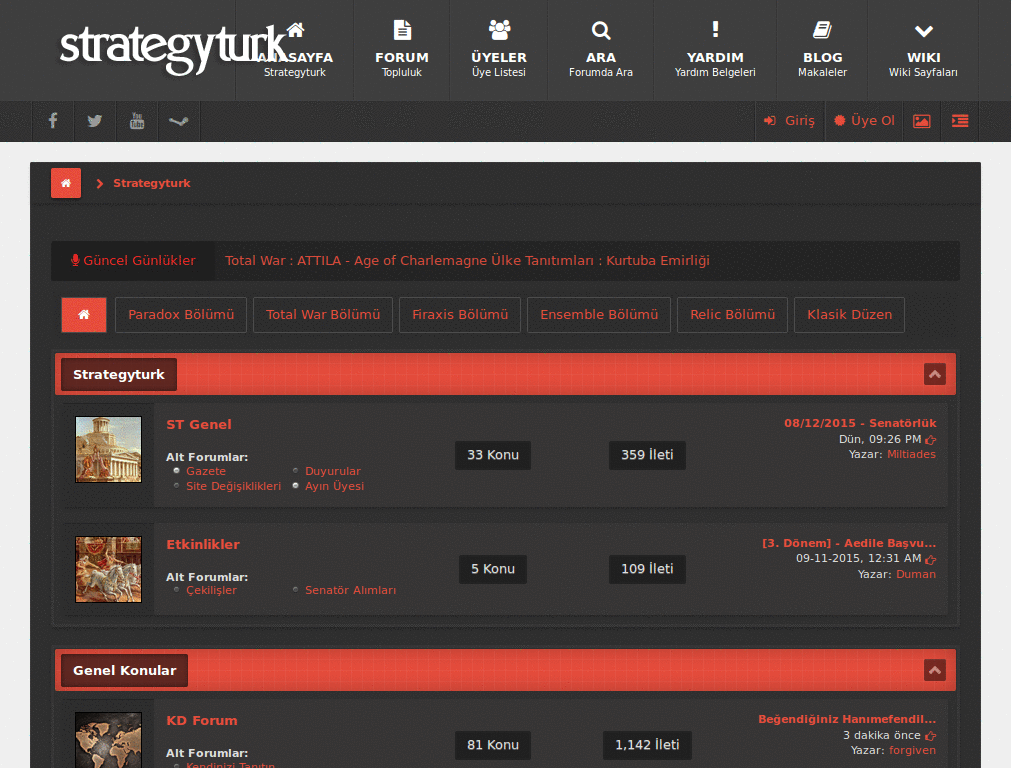Select the Total War Bölümü tab
This screenshot has width=1024, height=768.
(323, 315)
